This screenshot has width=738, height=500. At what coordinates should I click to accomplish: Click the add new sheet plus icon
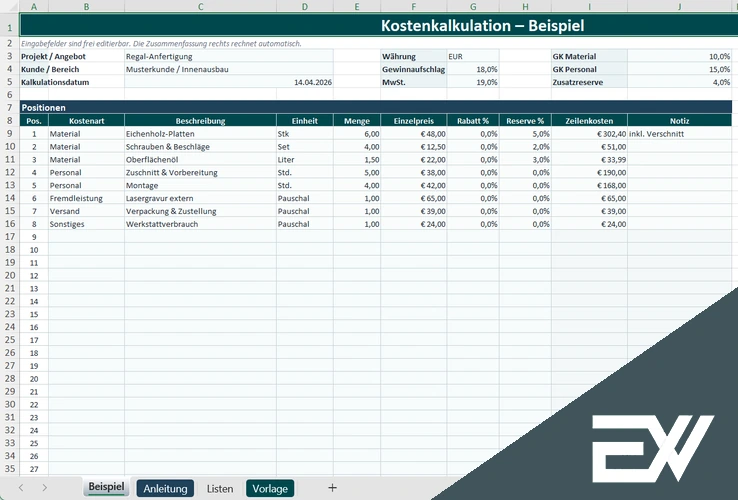pyautogui.click(x=332, y=488)
